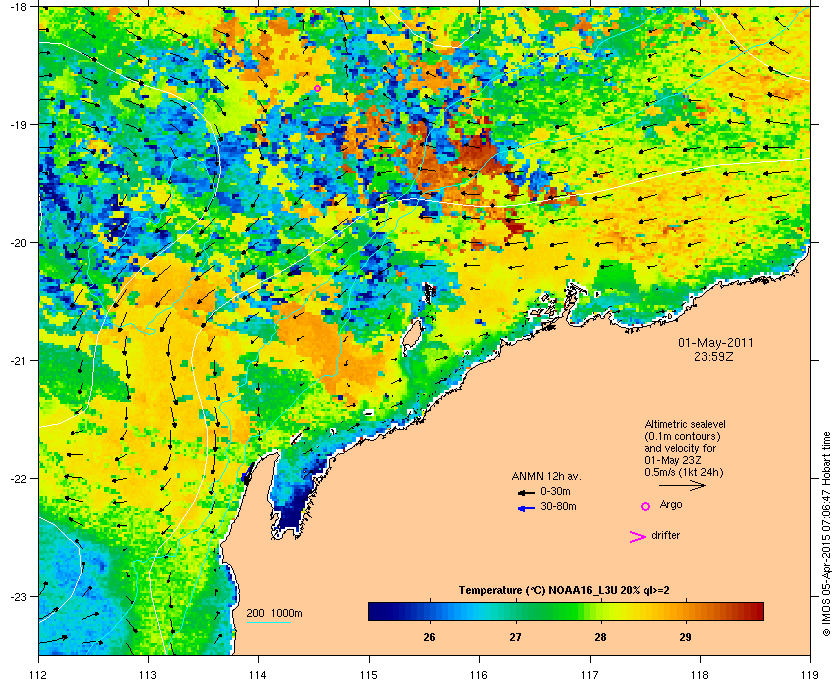The width and height of the screenshot is (840, 680).
Task: Click the ANMN 12h av. label
Action: 546,476
